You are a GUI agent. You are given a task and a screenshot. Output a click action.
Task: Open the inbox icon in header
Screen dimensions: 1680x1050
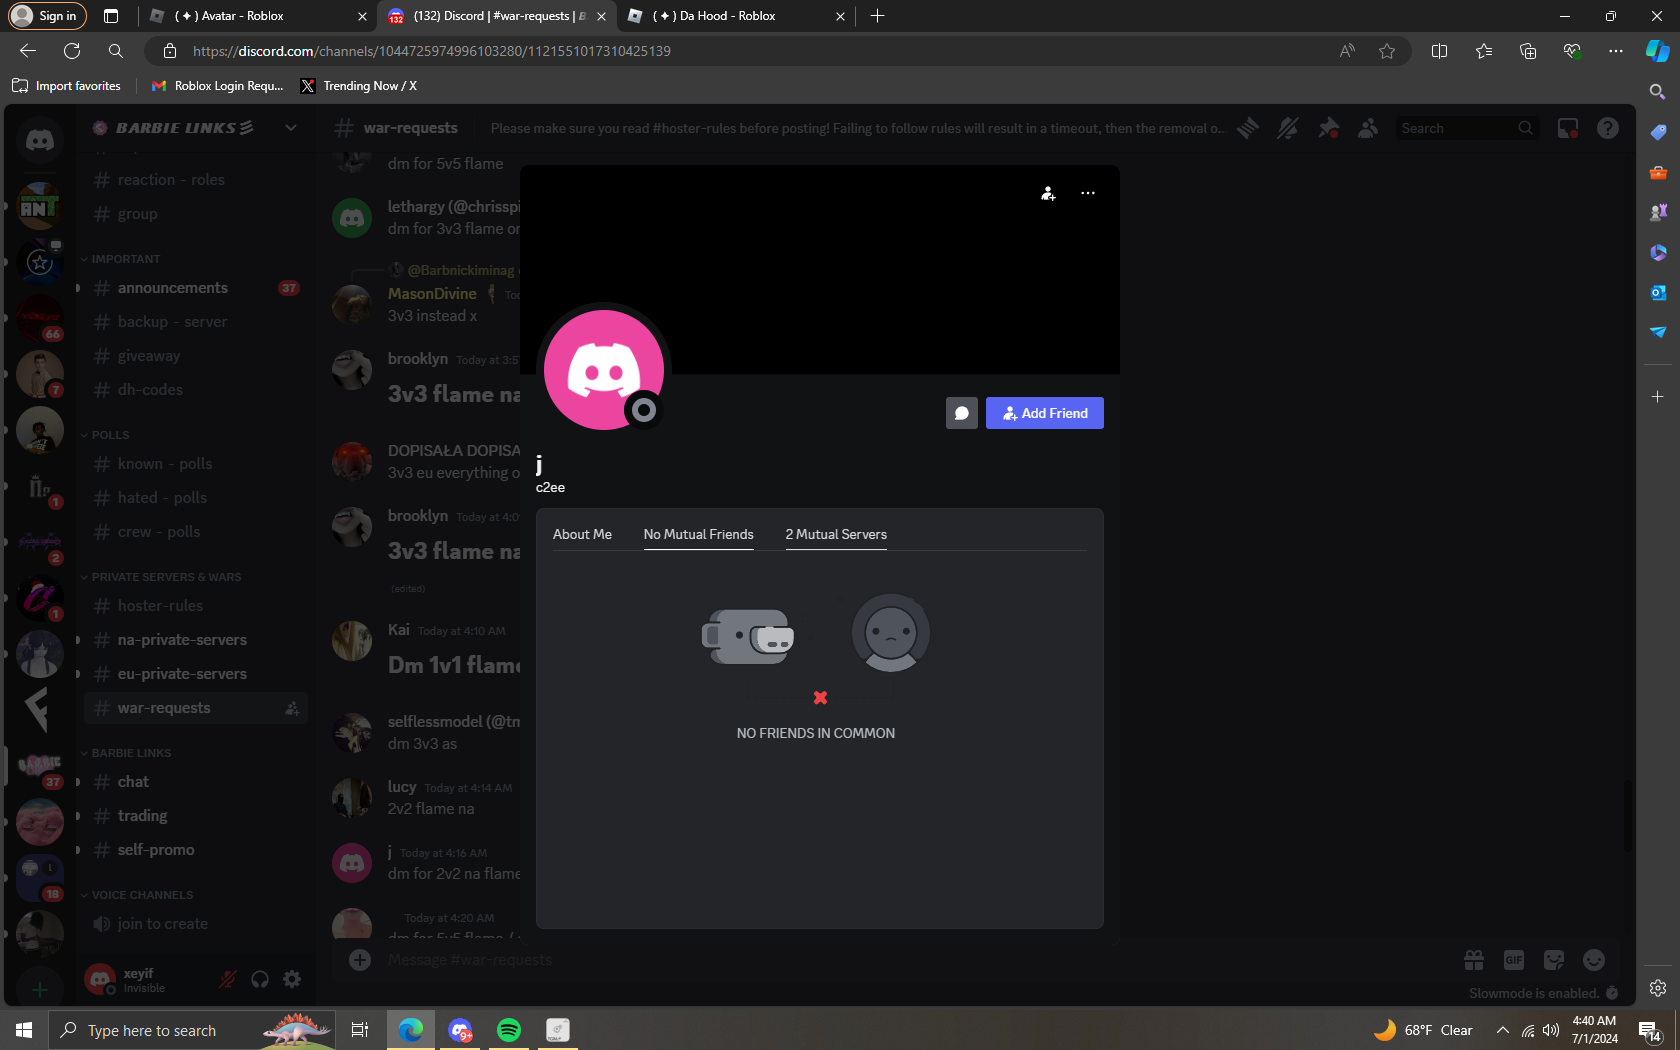pos(1568,128)
